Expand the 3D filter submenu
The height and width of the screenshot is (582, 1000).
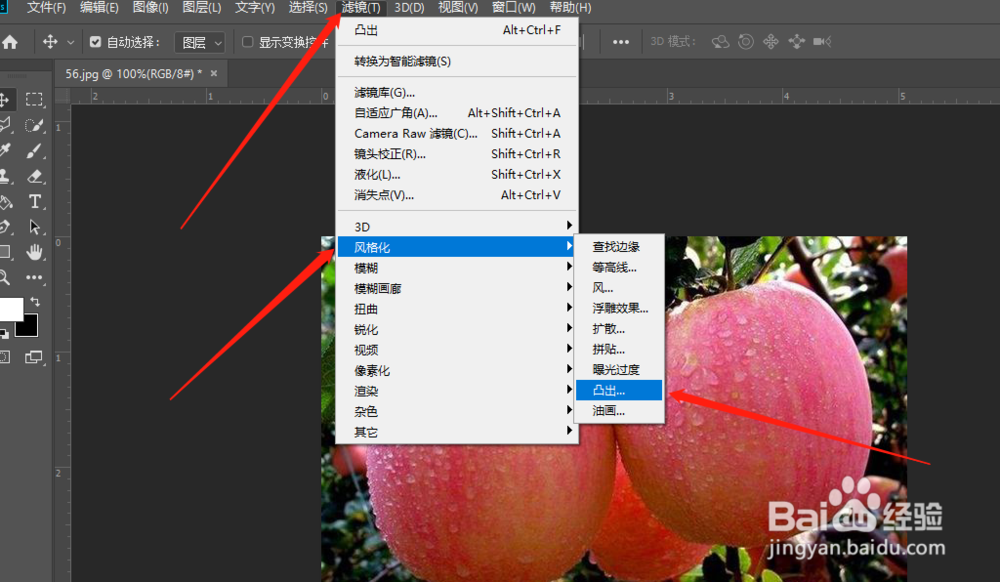tap(457, 226)
